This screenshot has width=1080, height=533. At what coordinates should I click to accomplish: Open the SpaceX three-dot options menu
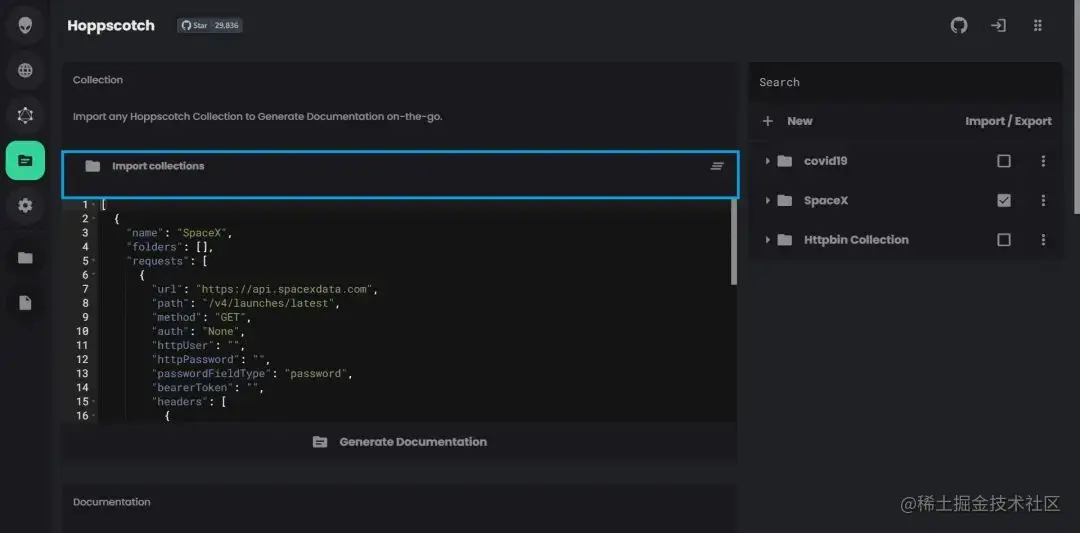click(x=1043, y=200)
